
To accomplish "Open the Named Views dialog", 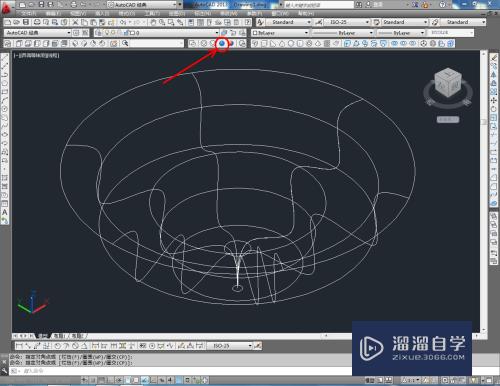I will tap(8, 43).
